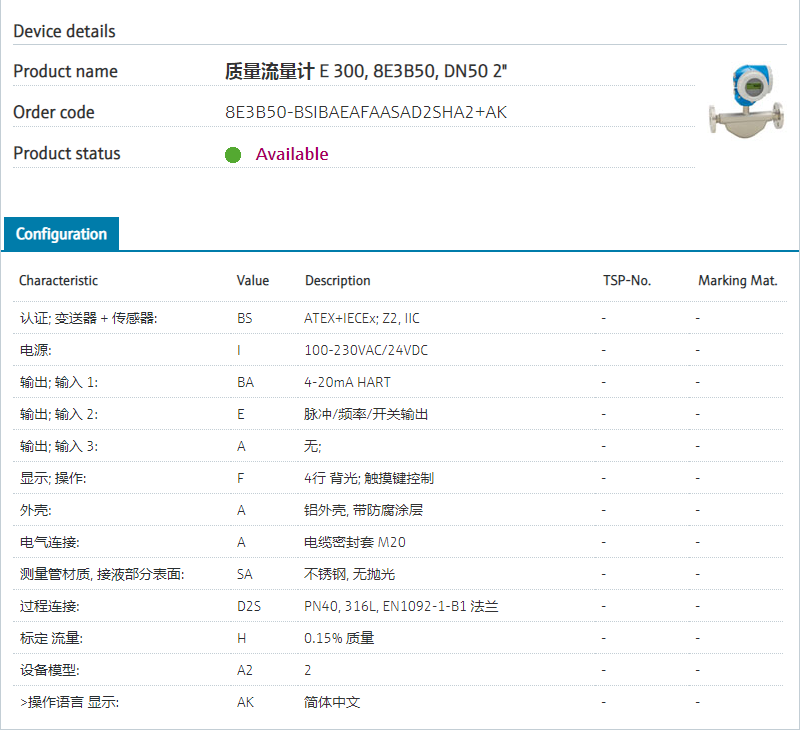Open the Configuration tab

pyautogui.click(x=61, y=234)
